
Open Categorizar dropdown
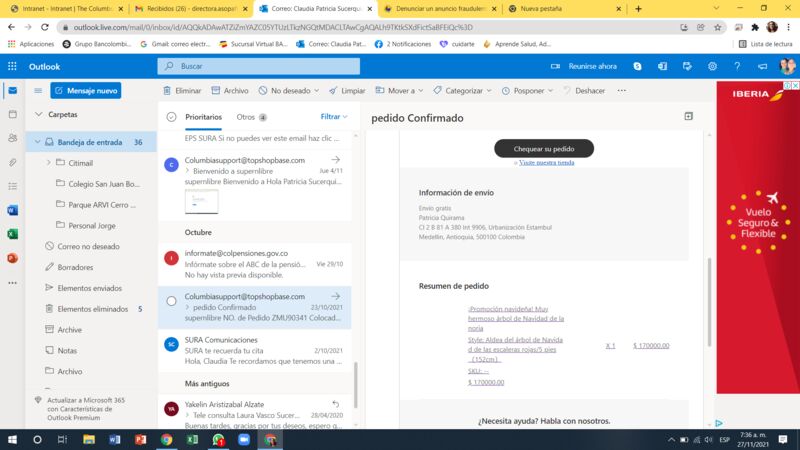click(x=462, y=91)
